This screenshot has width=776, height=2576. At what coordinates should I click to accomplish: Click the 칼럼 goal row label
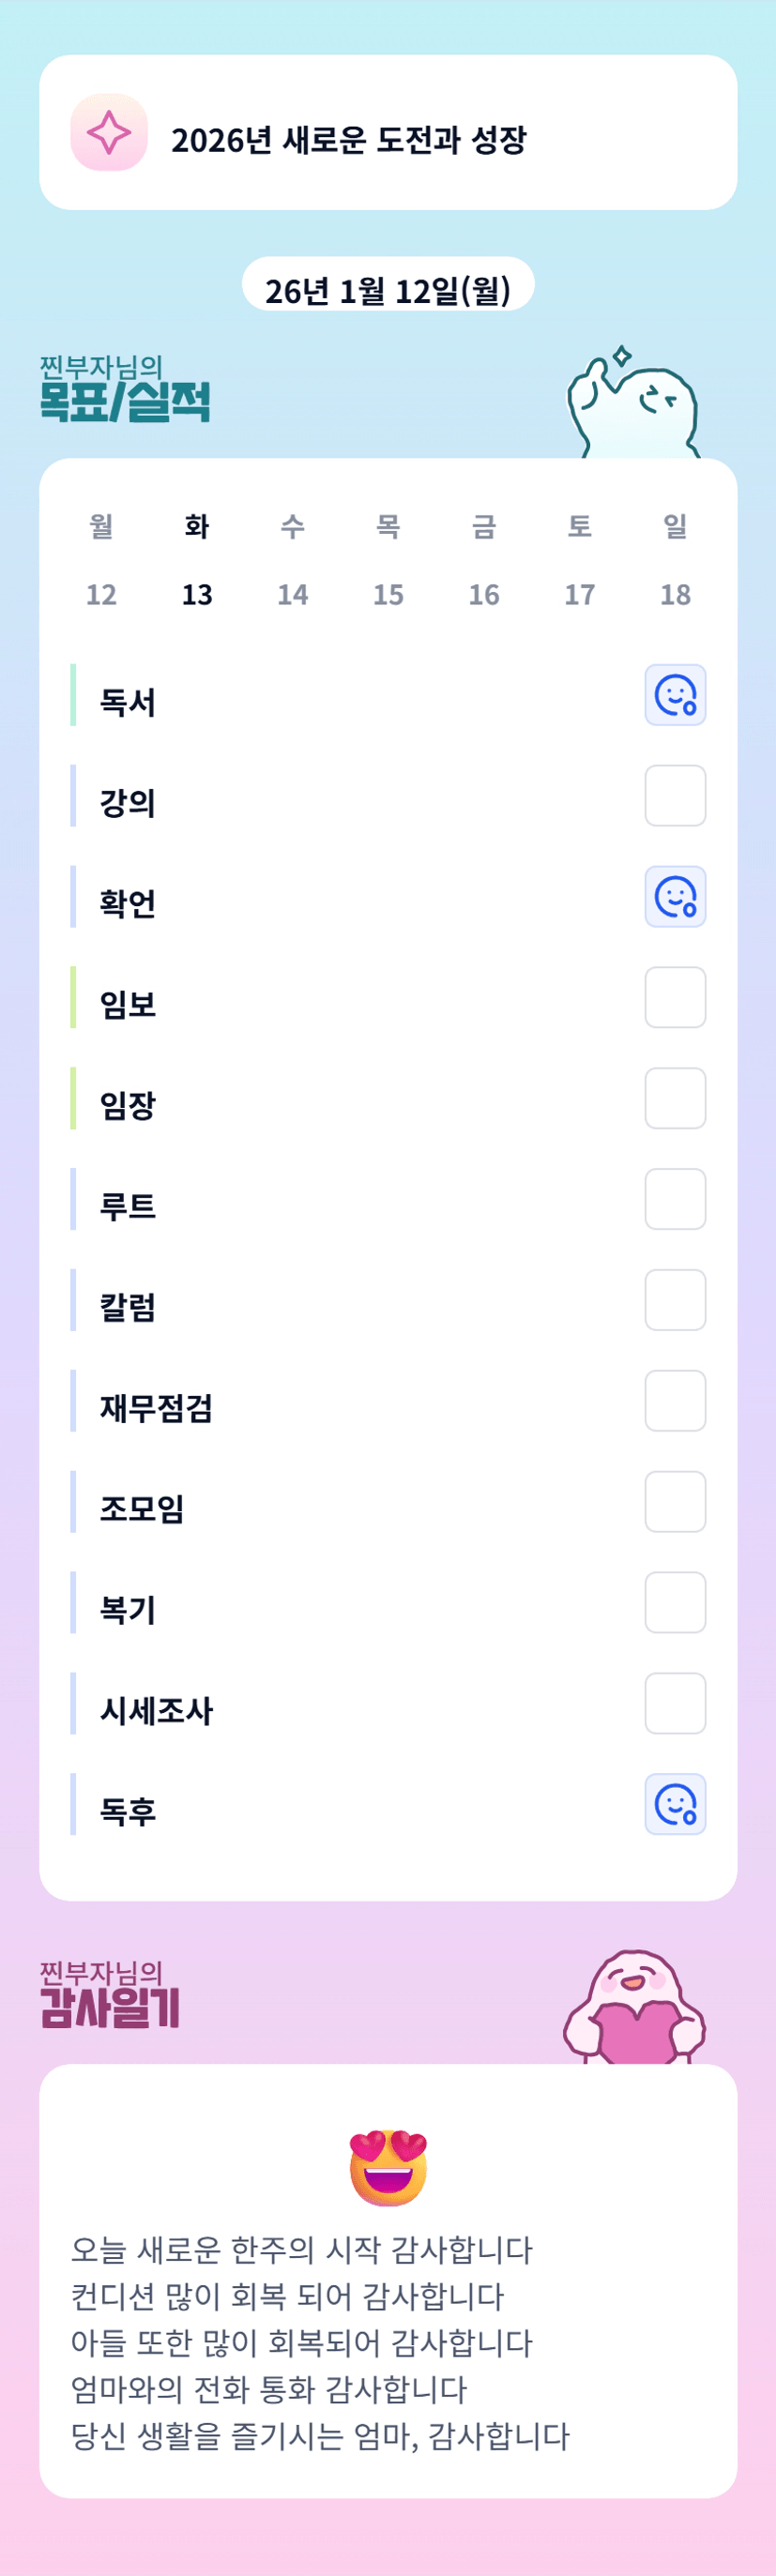[x=128, y=1307]
